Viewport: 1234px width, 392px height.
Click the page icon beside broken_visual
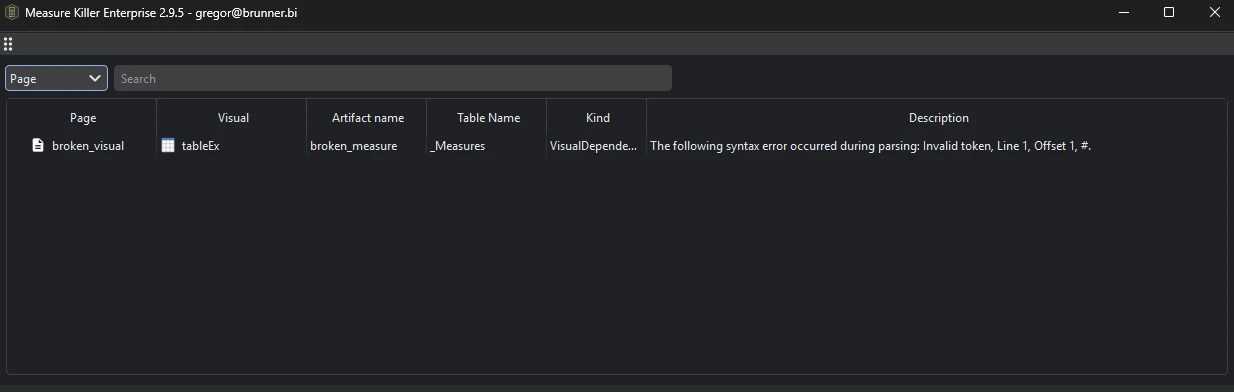[x=38, y=145]
